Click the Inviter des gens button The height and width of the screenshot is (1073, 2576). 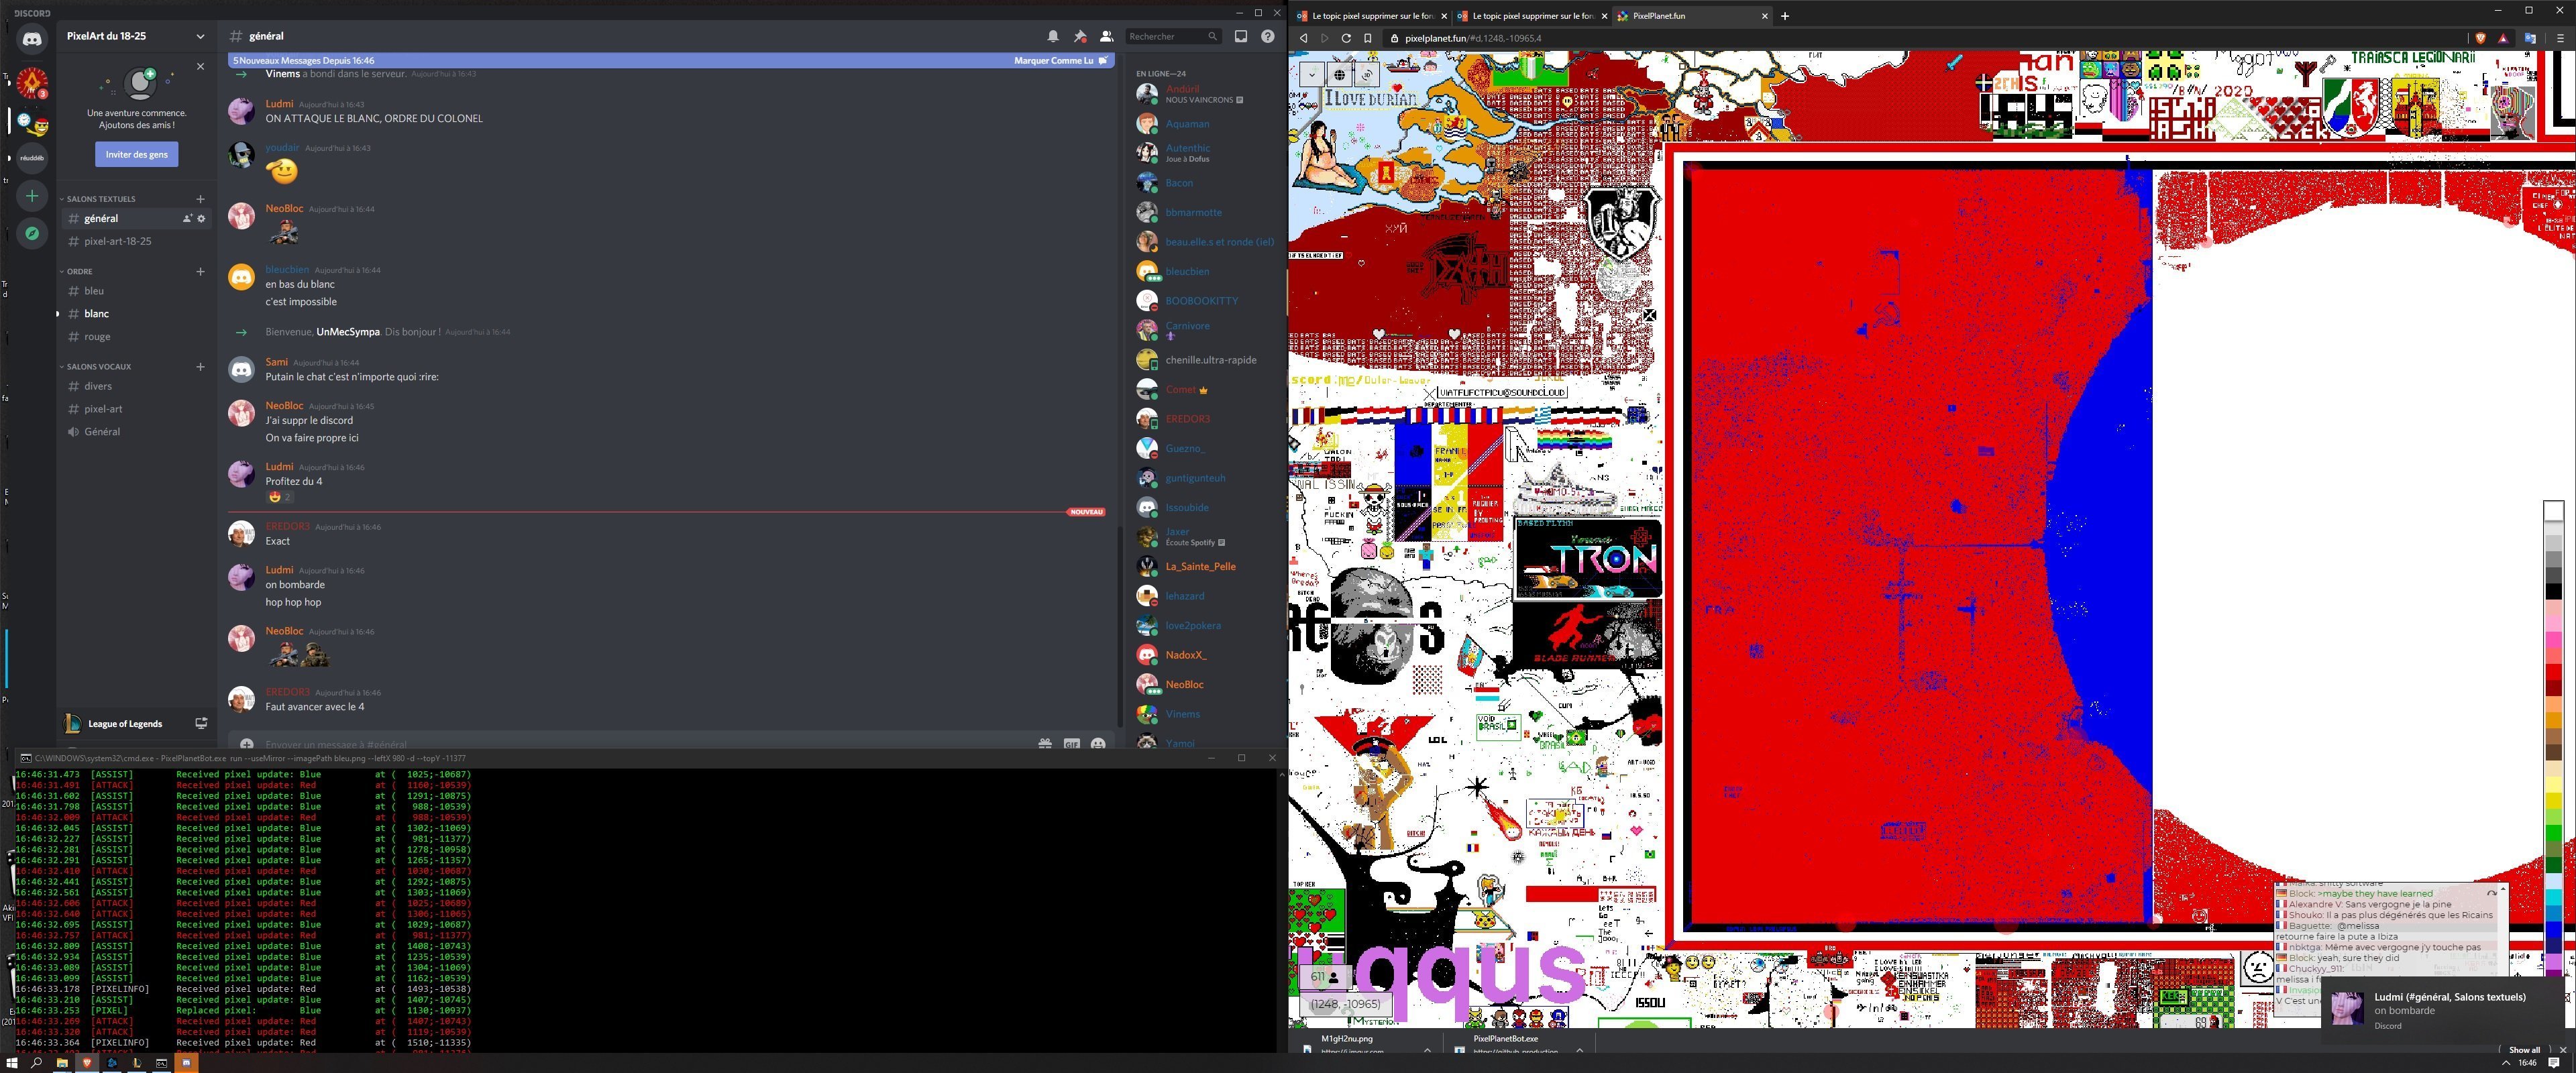tap(136, 154)
